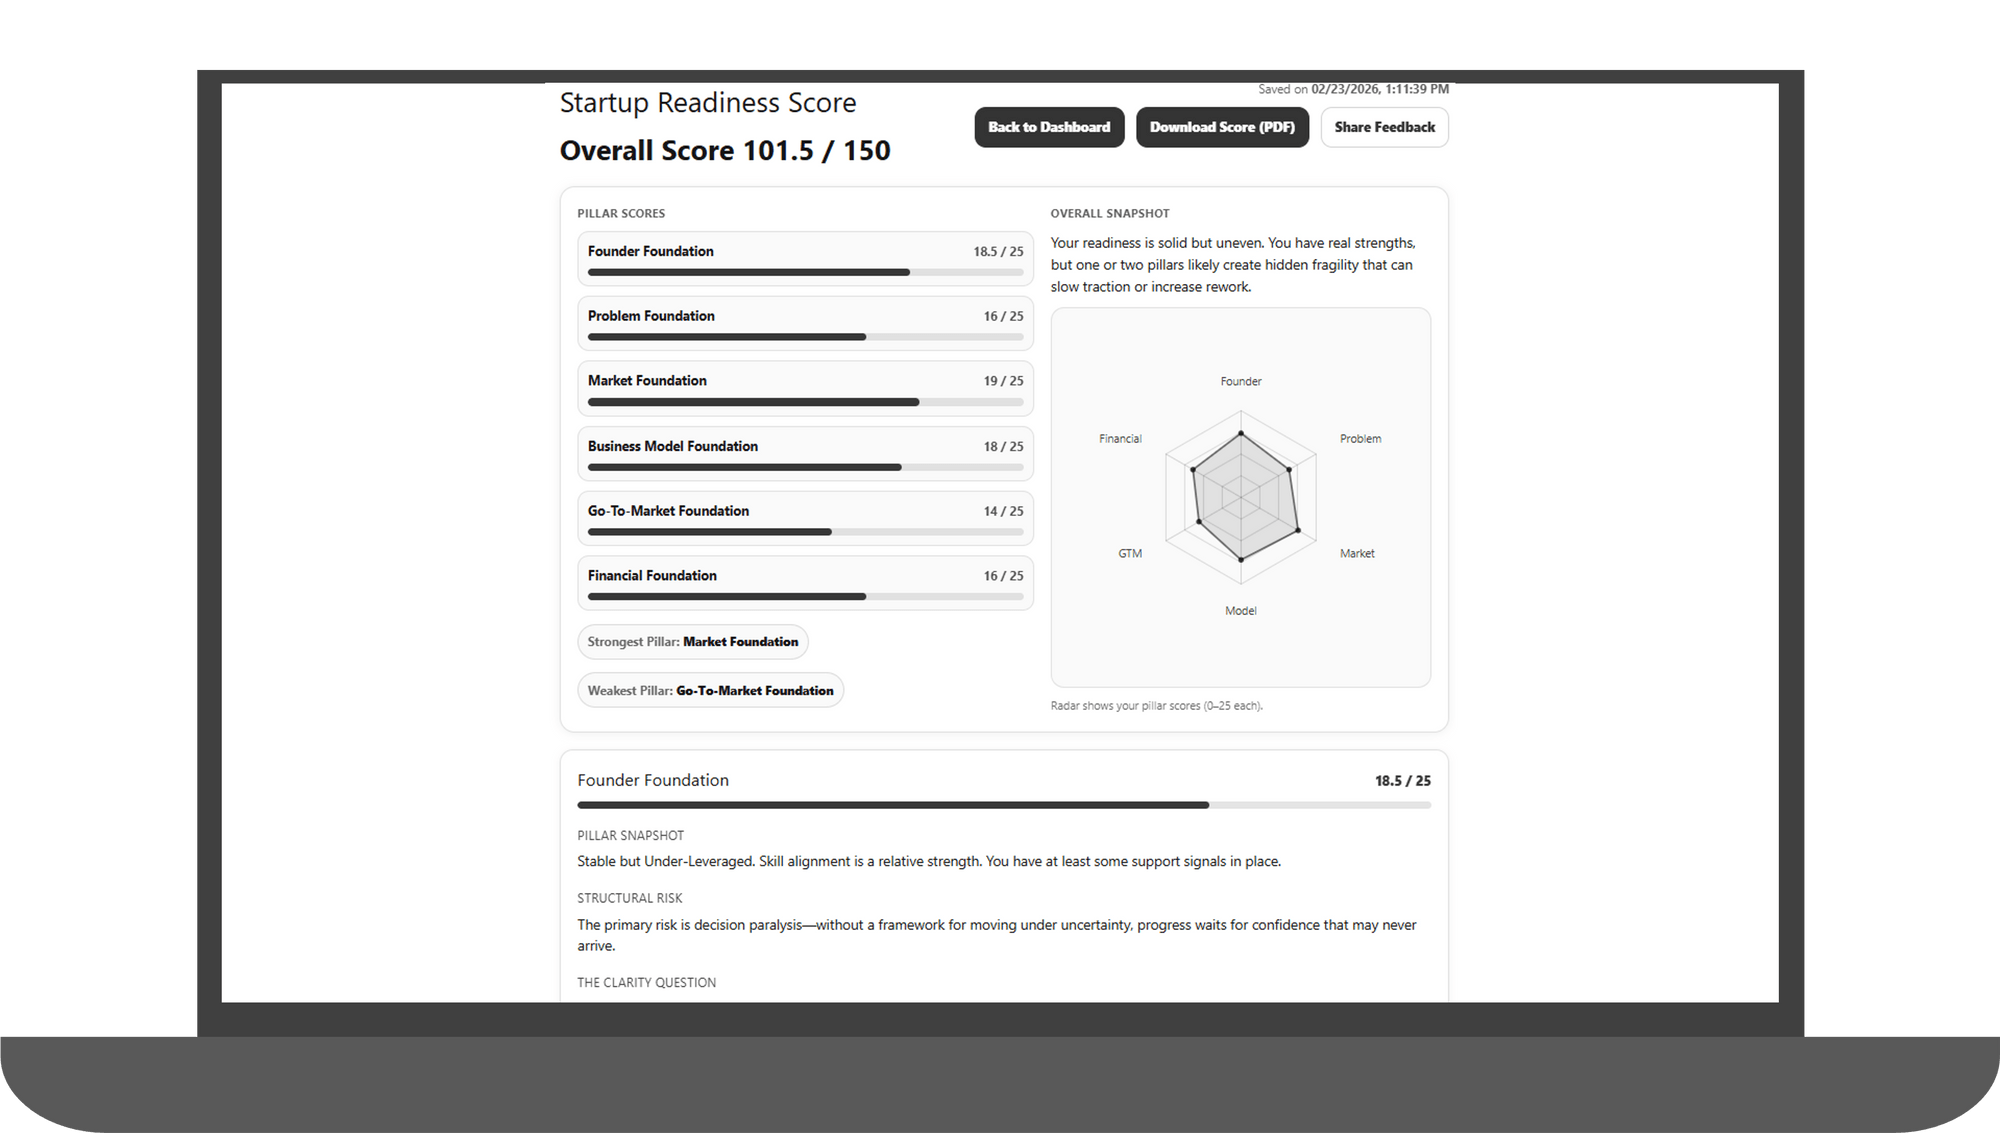
Task: Click the Weakest Pillar: Go-To-Market Foundation chip
Action: (710, 689)
